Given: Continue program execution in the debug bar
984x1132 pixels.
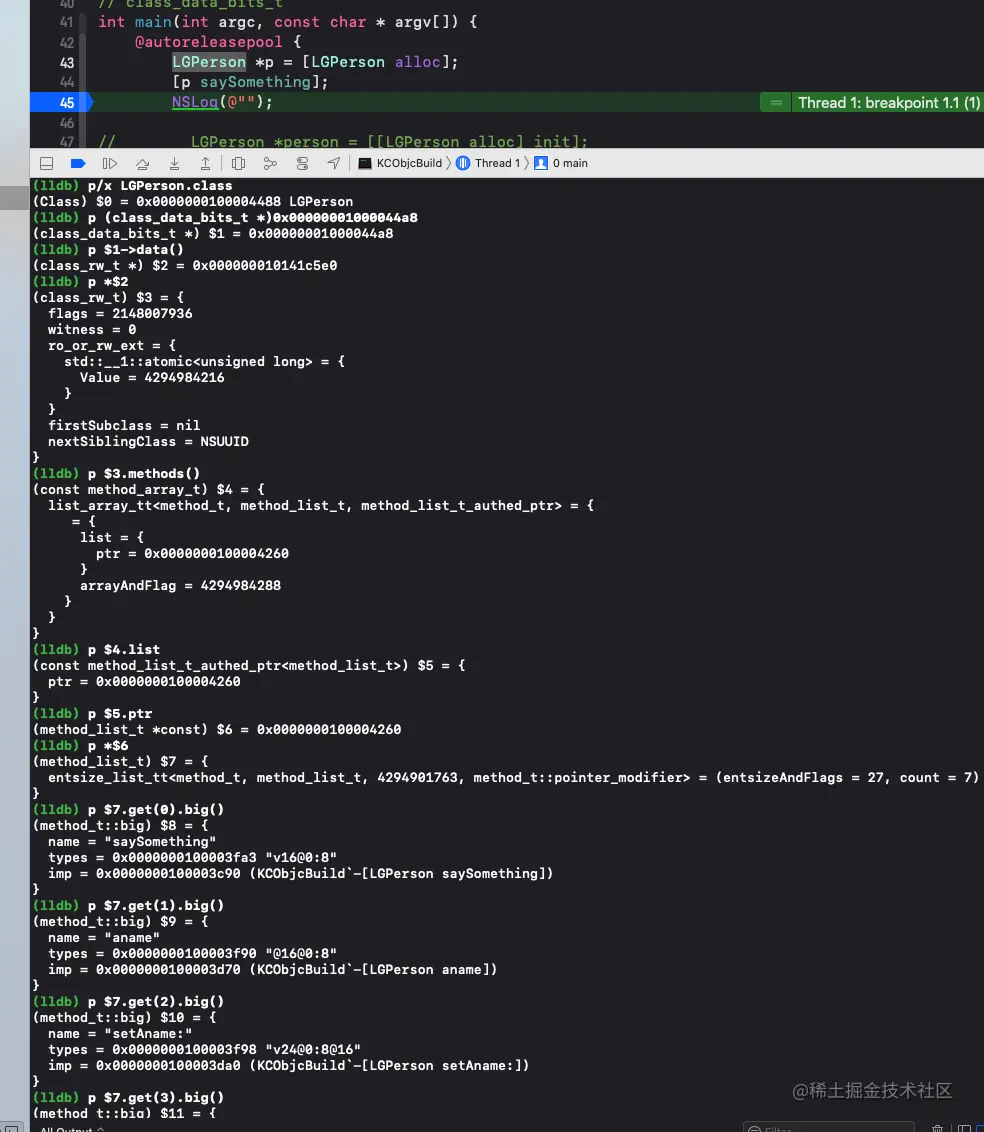Looking at the screenshot, I should (110, 163).
